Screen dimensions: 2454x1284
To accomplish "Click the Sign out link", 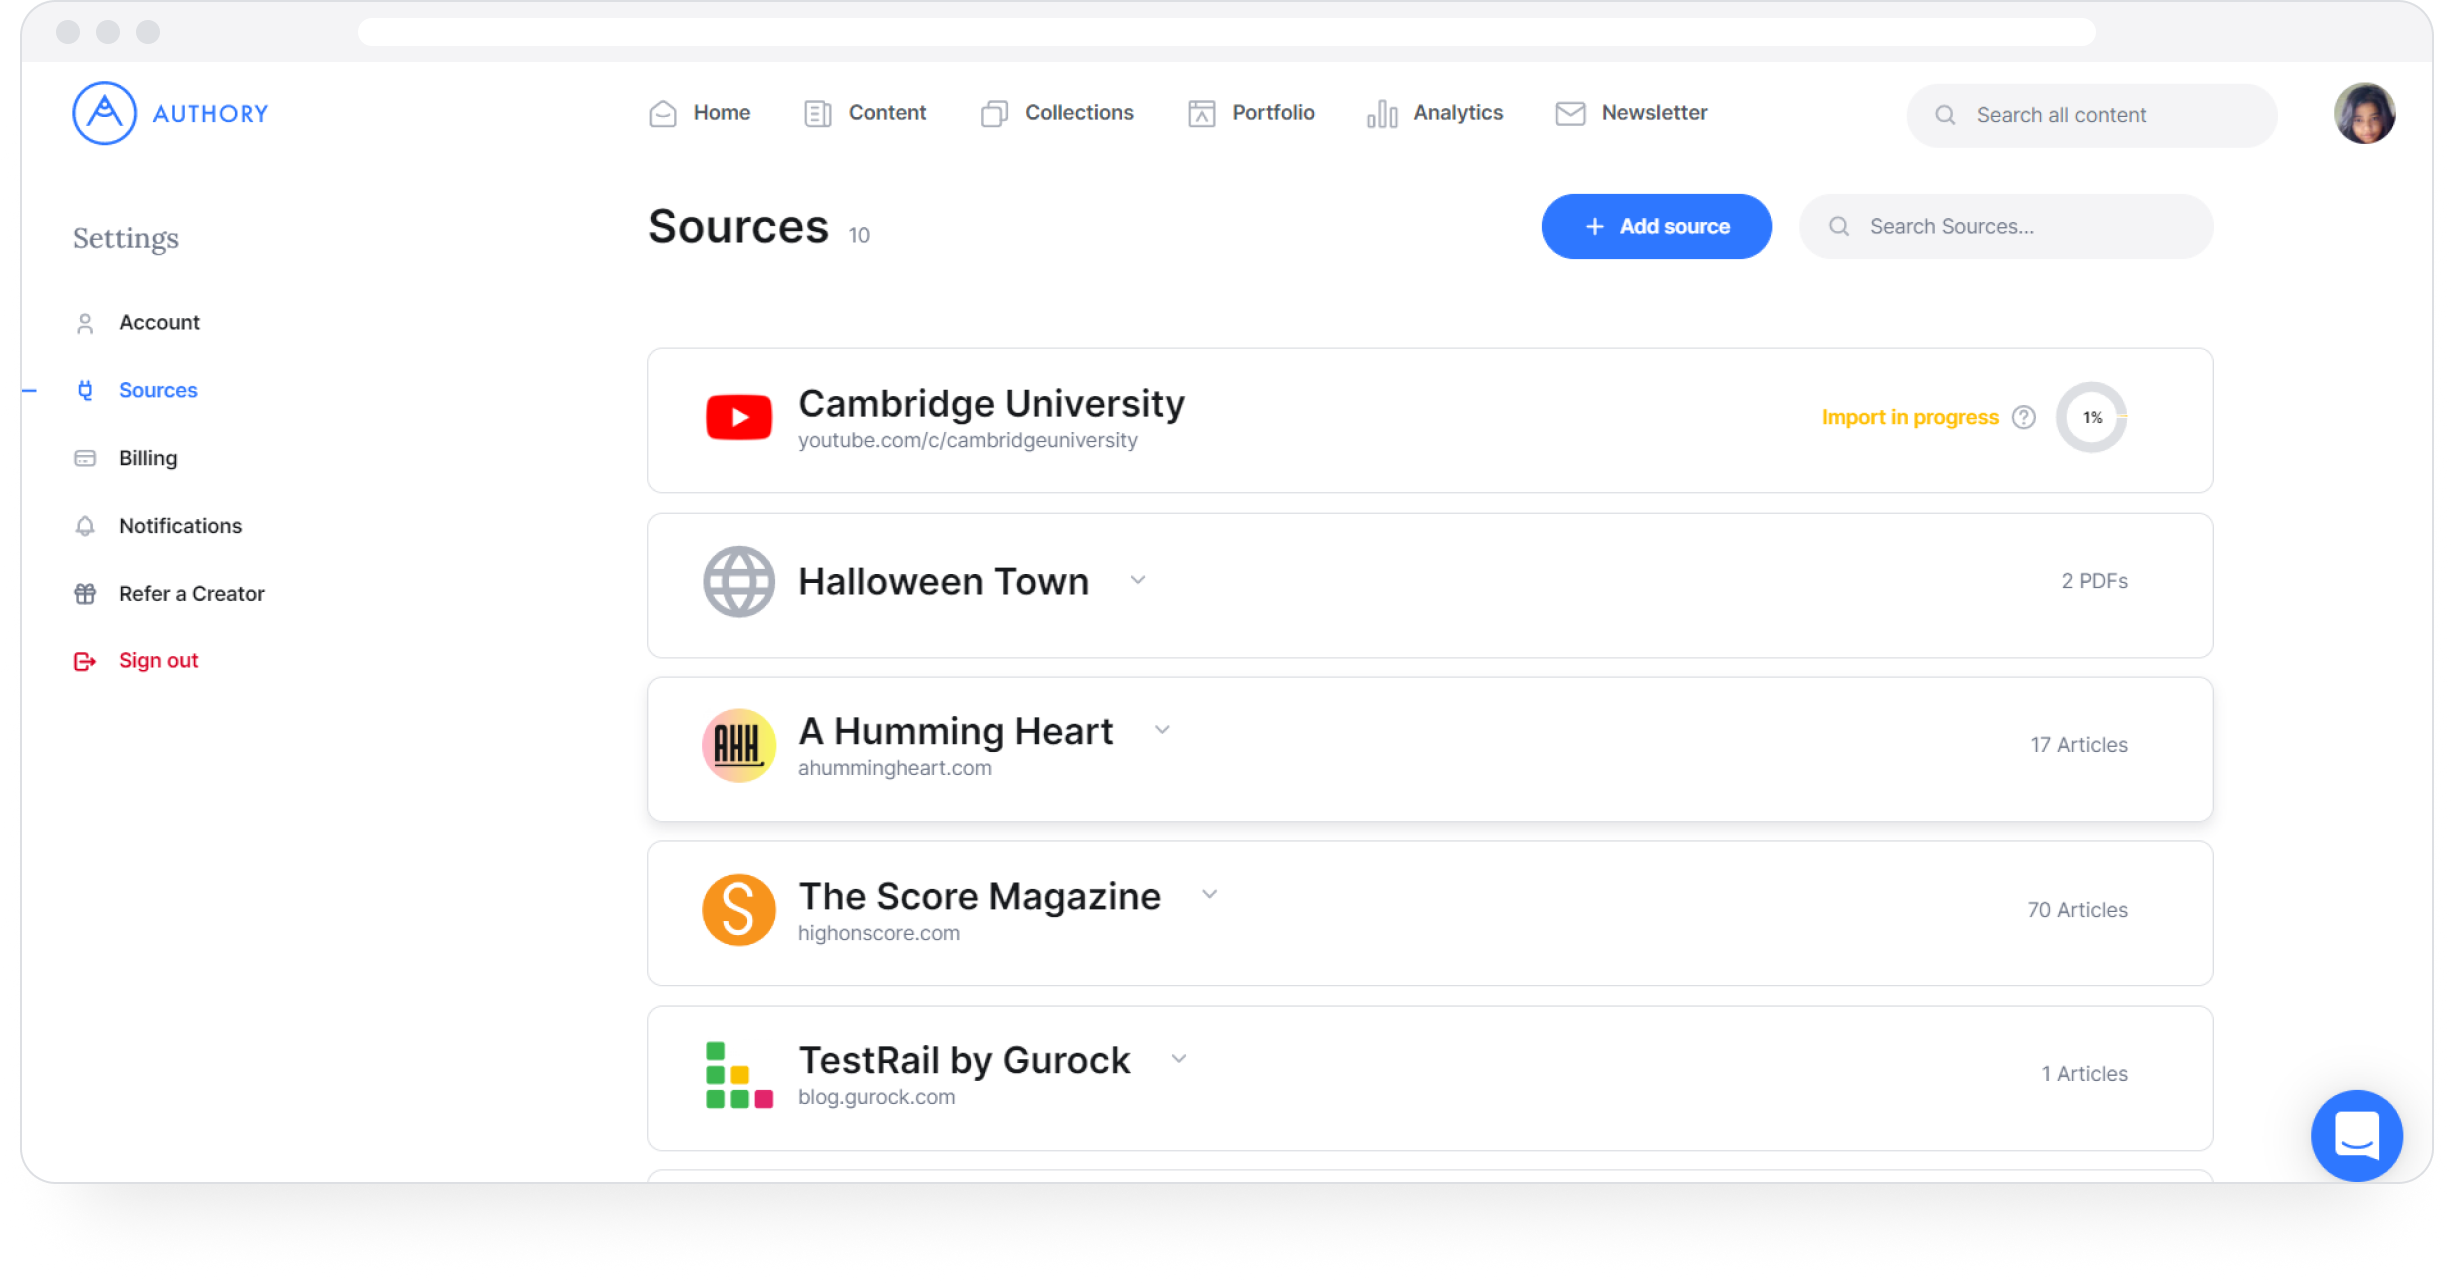I will pyautogui.click(x=158, y=660).
